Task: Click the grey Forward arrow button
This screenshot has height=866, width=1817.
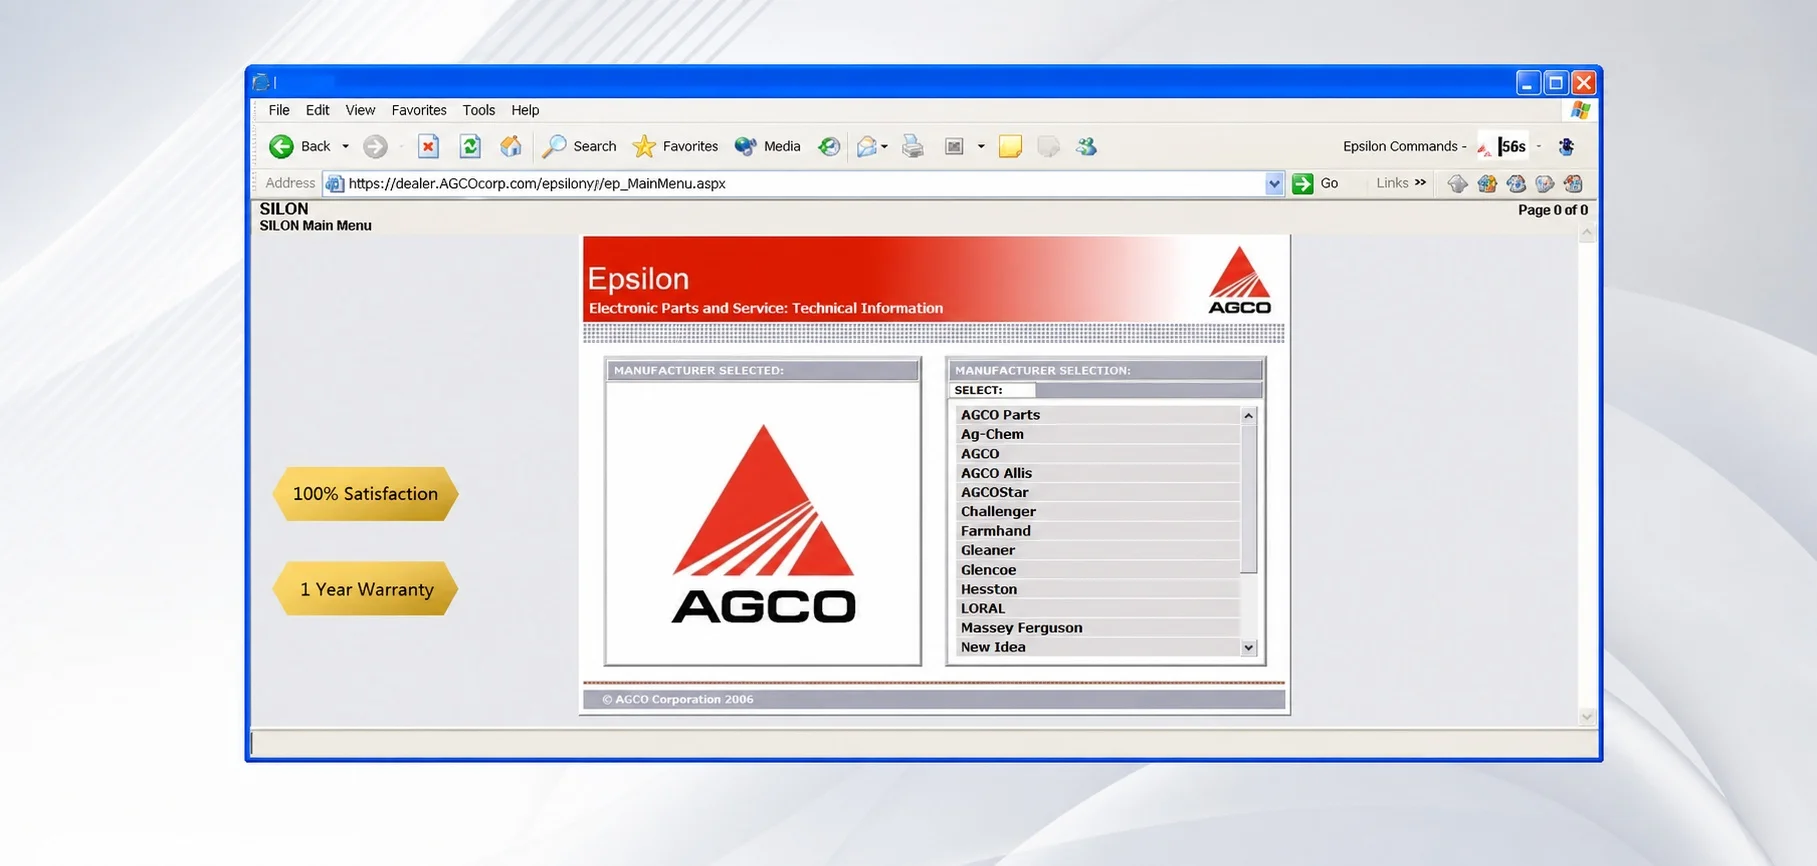Action: 375,146
